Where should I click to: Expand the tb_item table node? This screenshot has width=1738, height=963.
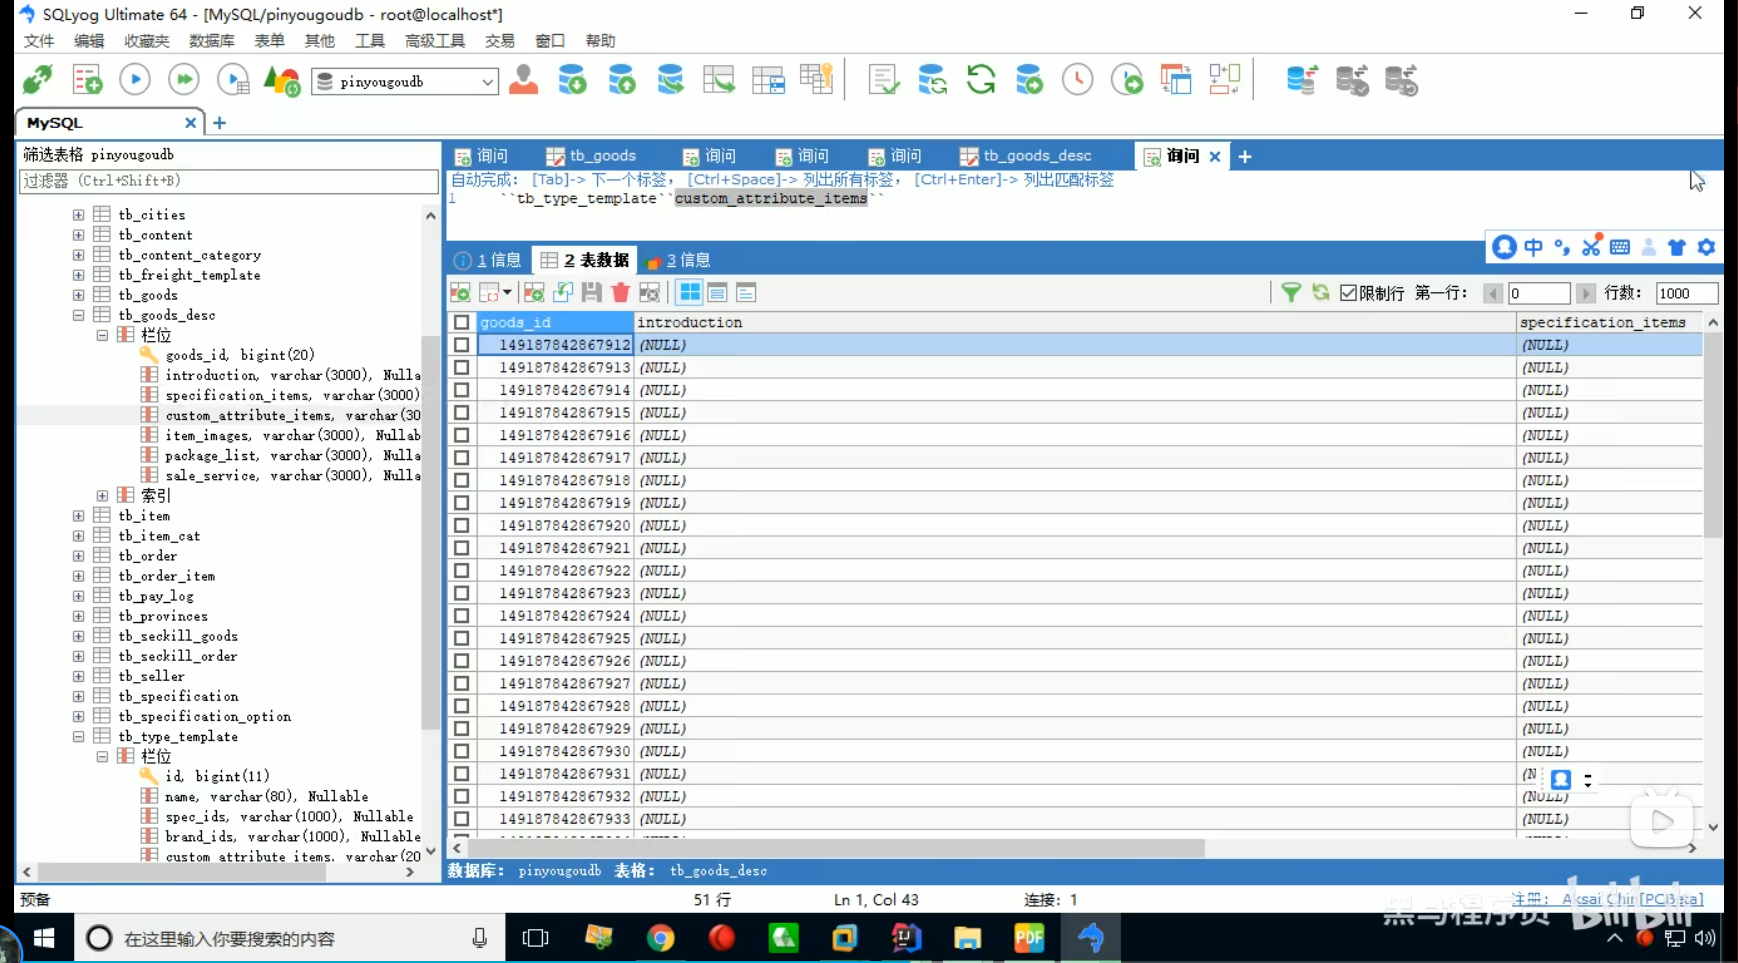[78, 515]
